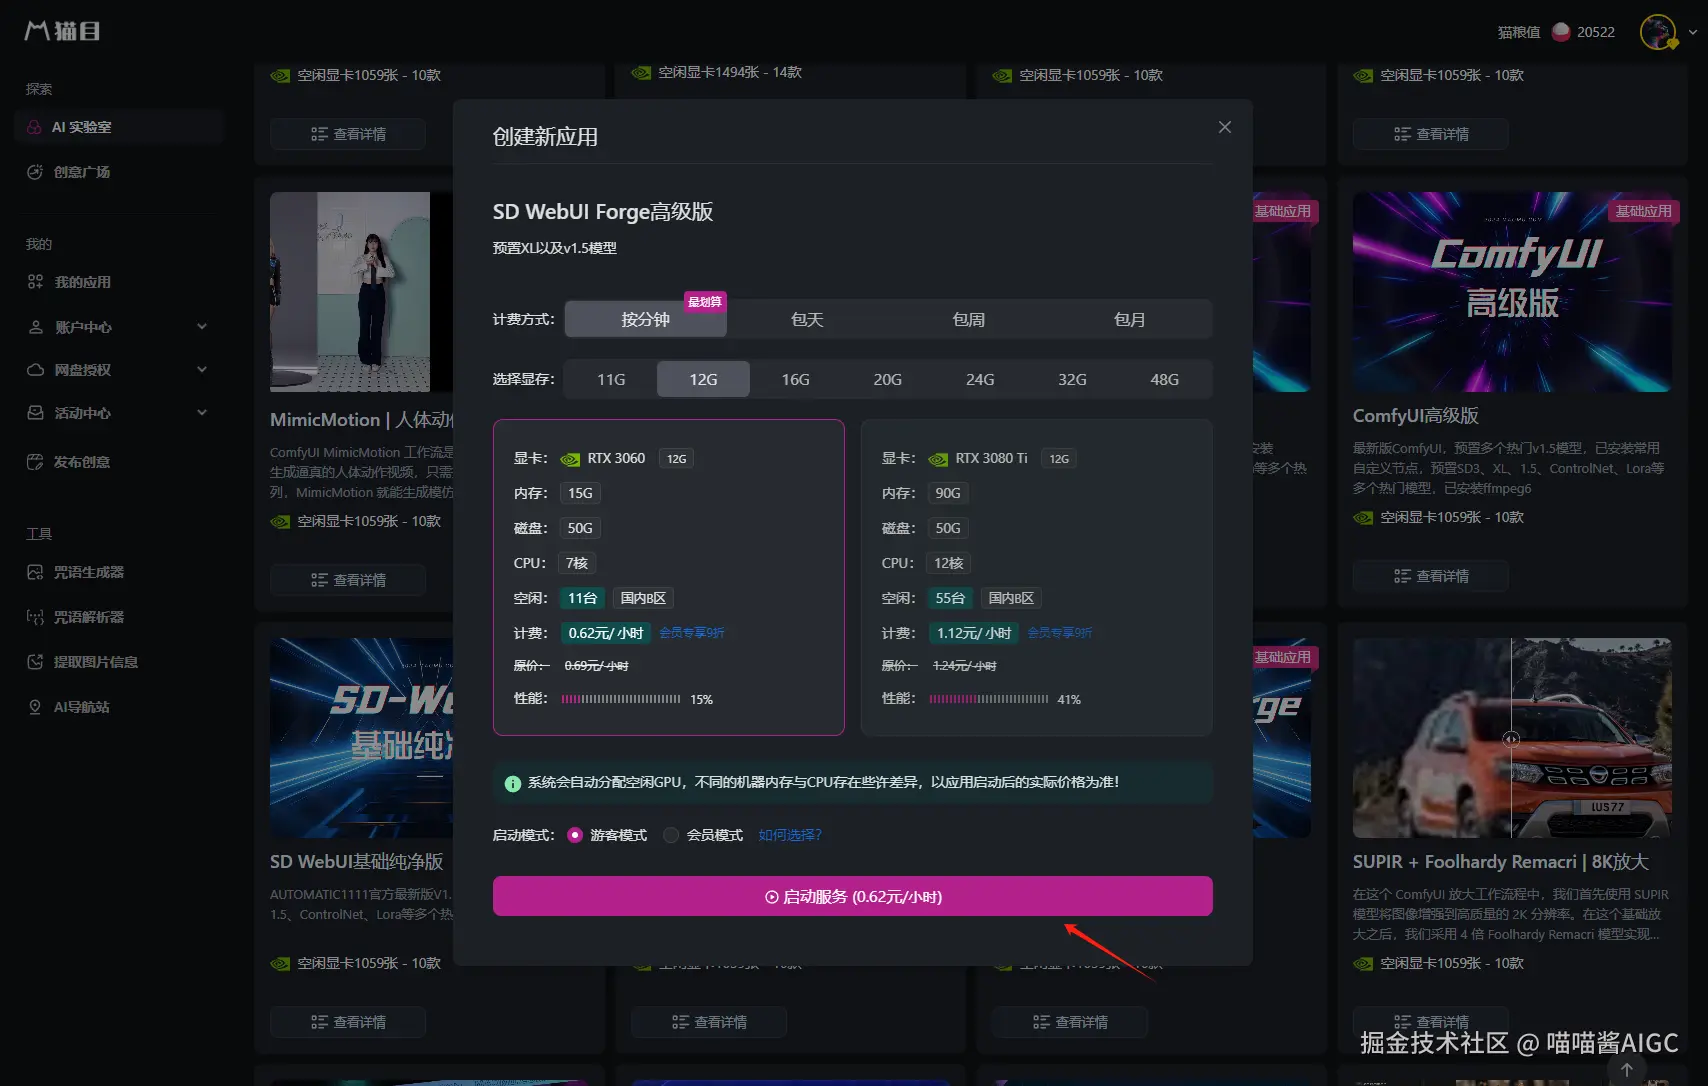Open the 提取图片信息 tool icon

(35, 662)
